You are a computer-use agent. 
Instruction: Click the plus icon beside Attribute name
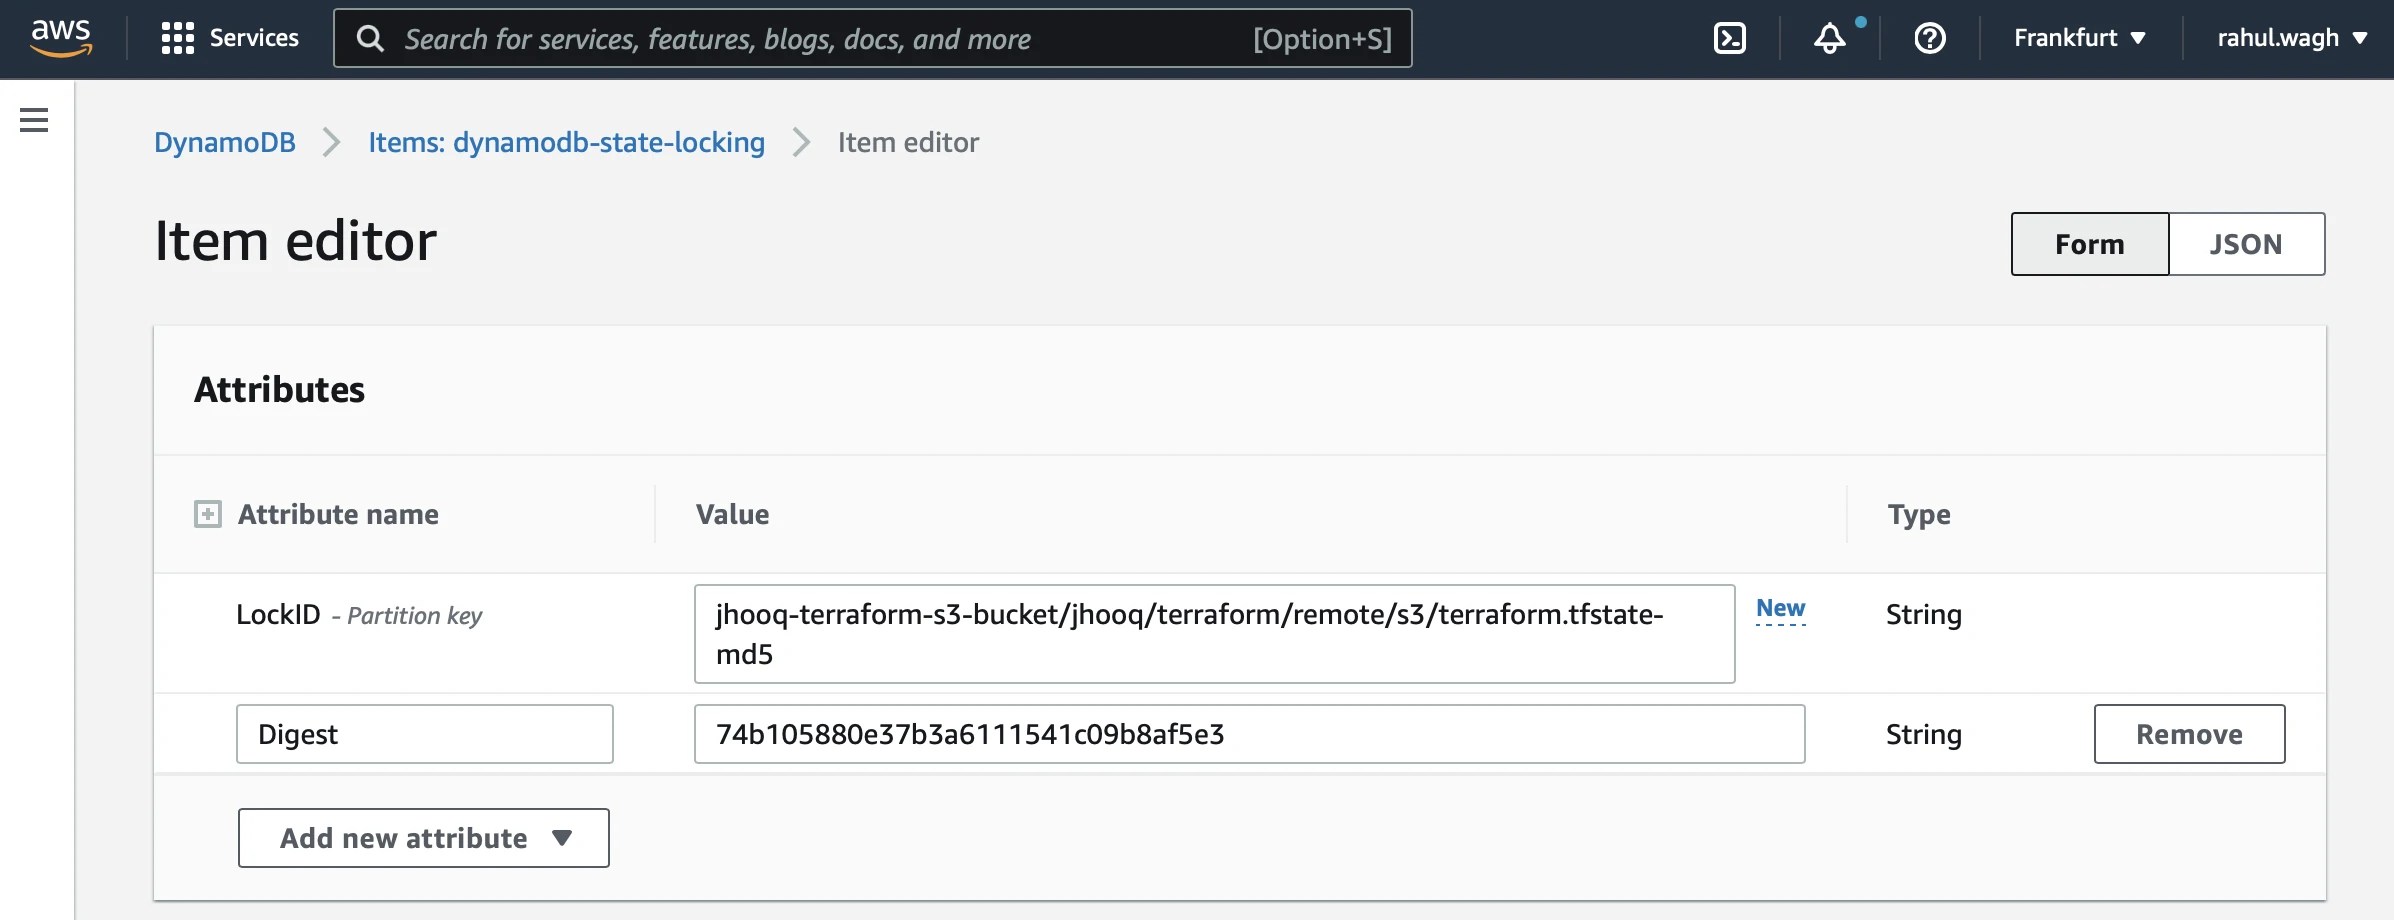coord(207,513)
